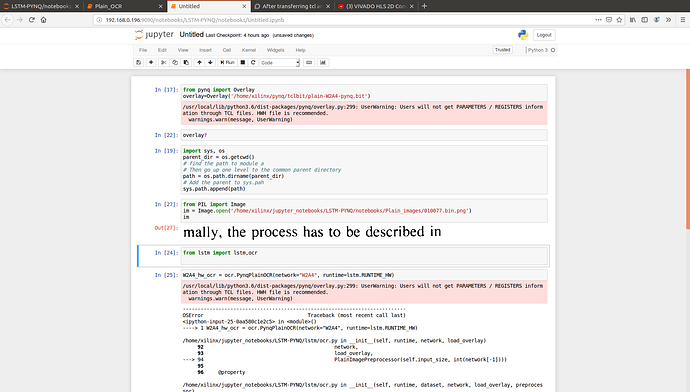
Task: Paste cells below using the toolbar icon
Action: click(x=186, y=62)
